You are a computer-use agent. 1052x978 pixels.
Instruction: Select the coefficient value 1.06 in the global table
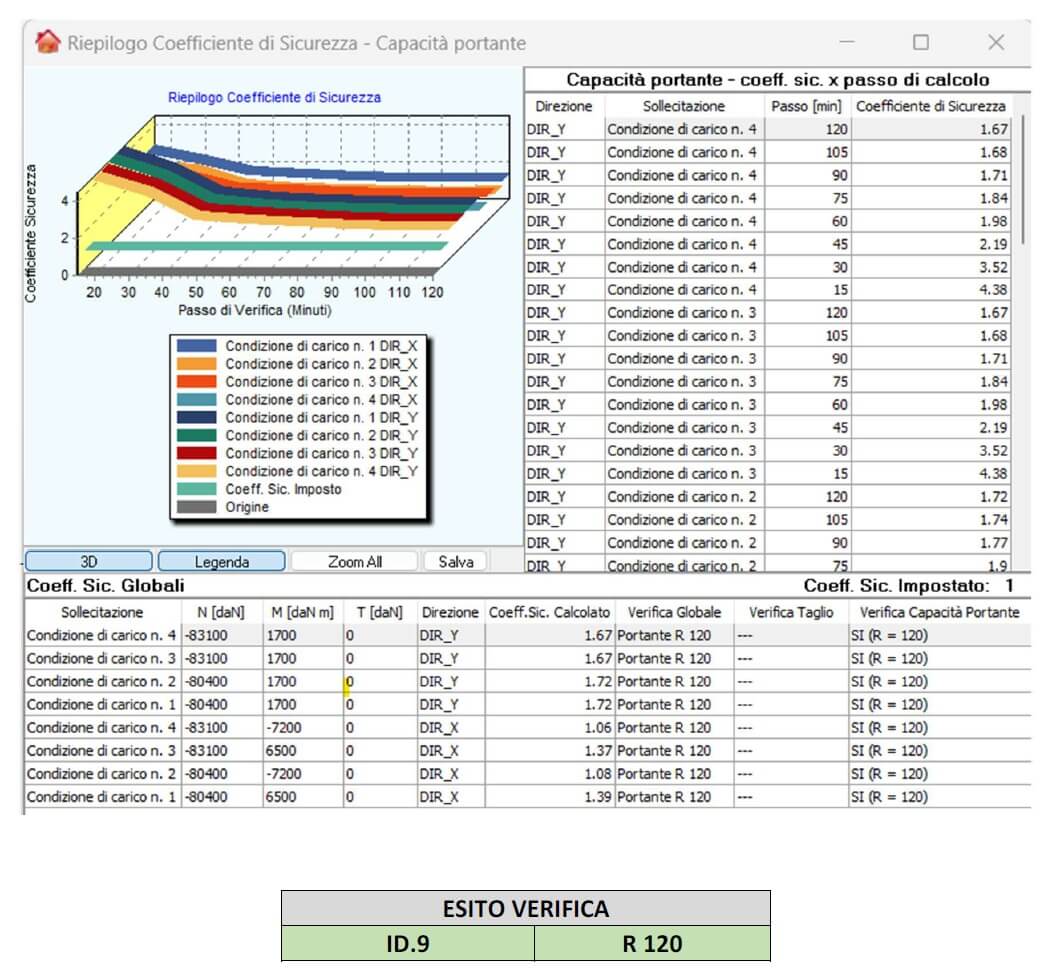click(x=598, y=728)
